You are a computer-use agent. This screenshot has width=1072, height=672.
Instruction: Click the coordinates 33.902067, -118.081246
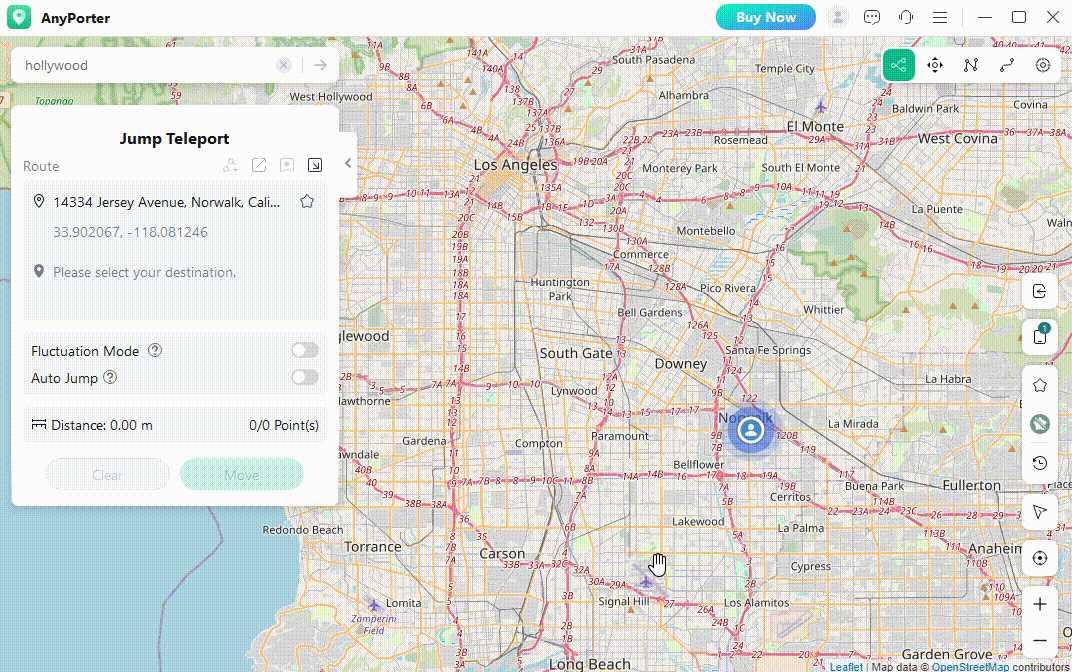[x=131, y=232]
